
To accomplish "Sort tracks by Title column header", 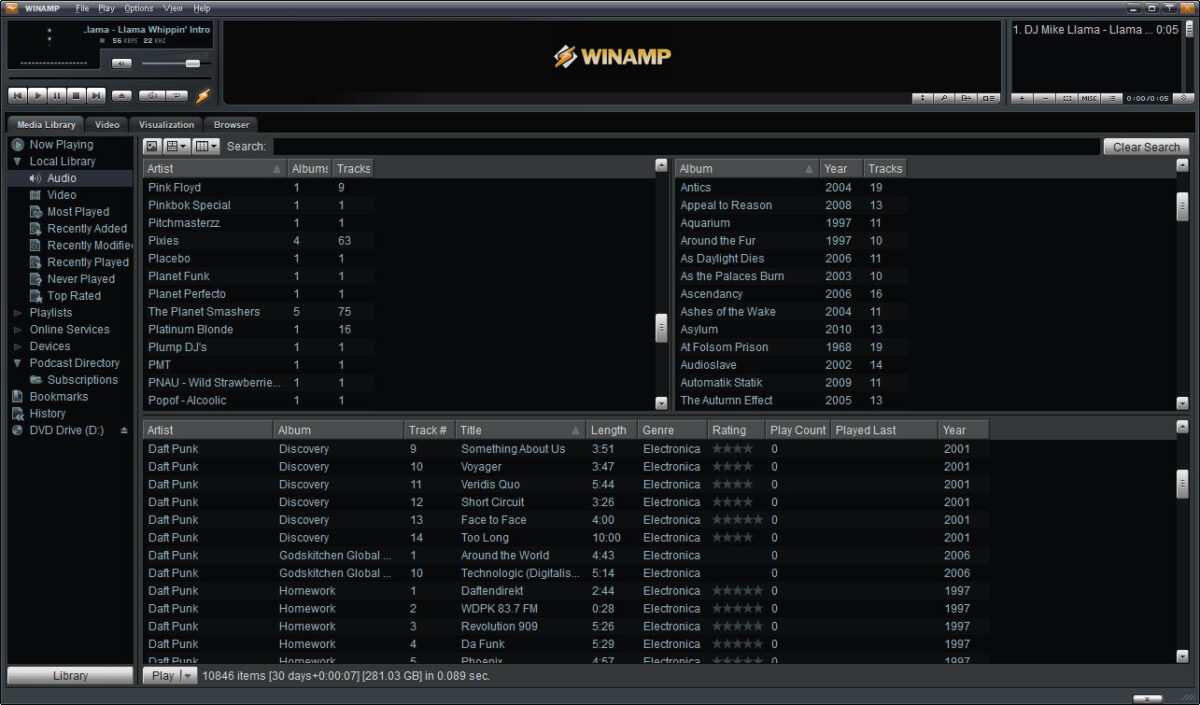I will coord(520,430).
